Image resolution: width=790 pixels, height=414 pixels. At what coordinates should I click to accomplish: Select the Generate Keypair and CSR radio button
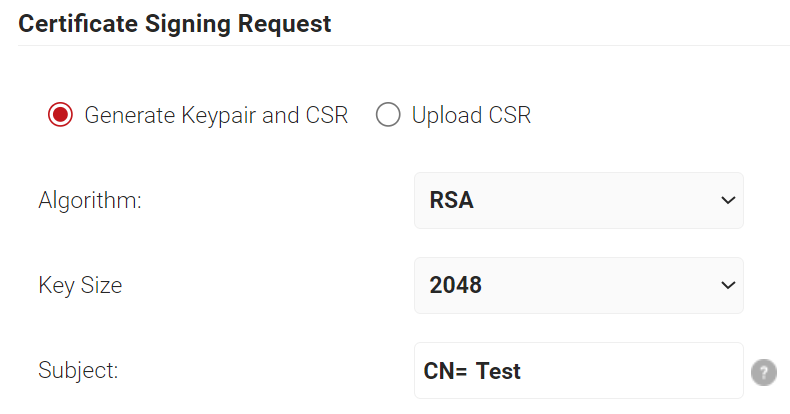(60, 115)
